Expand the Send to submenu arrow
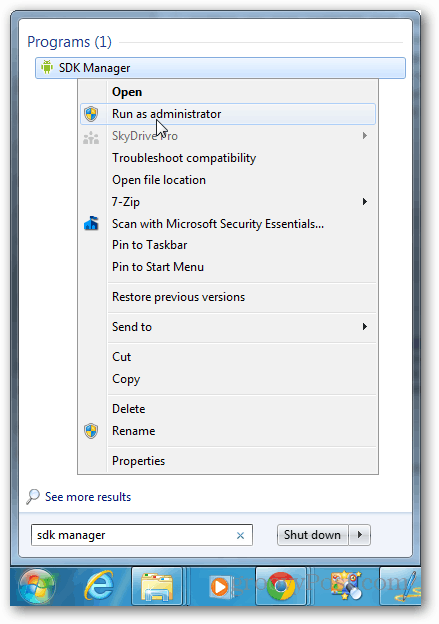 365,327
